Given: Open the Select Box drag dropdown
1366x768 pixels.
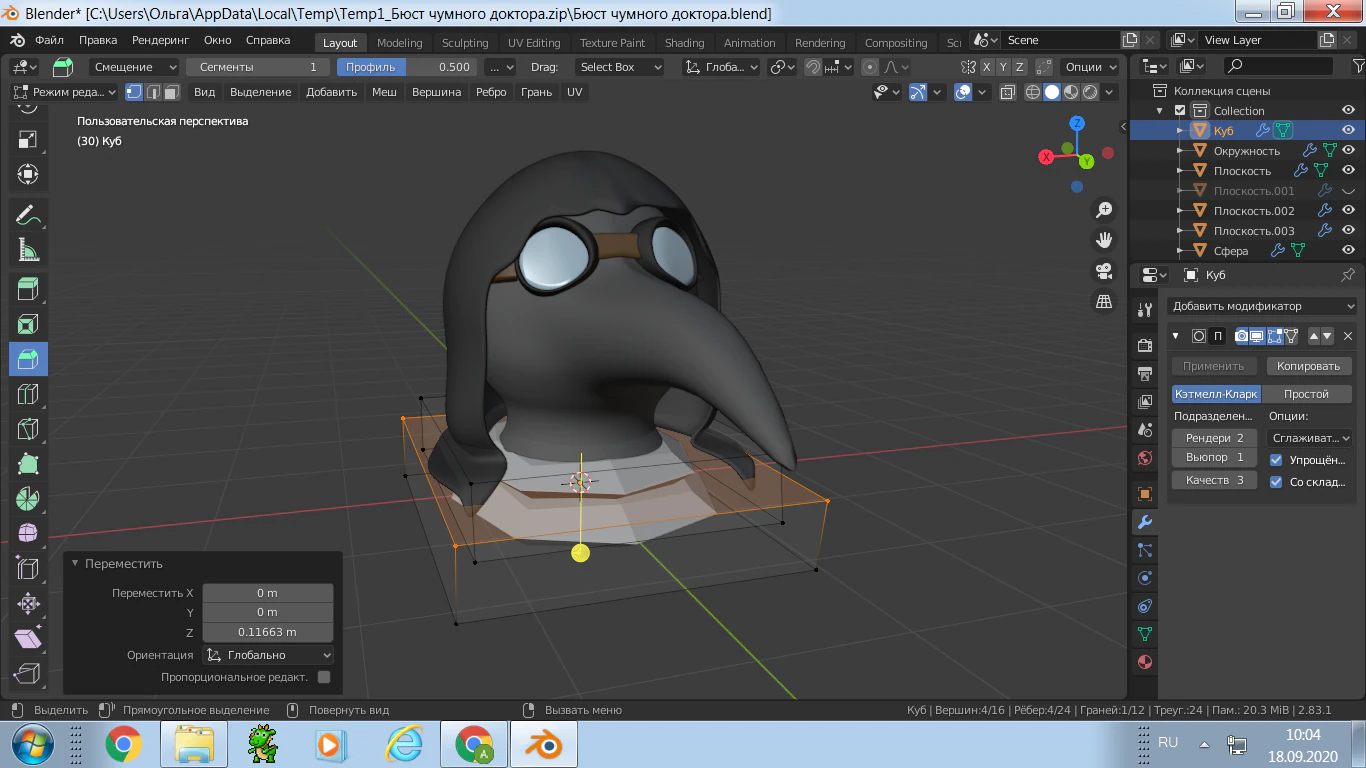Looking at the screenshot, I should [620, 67].
